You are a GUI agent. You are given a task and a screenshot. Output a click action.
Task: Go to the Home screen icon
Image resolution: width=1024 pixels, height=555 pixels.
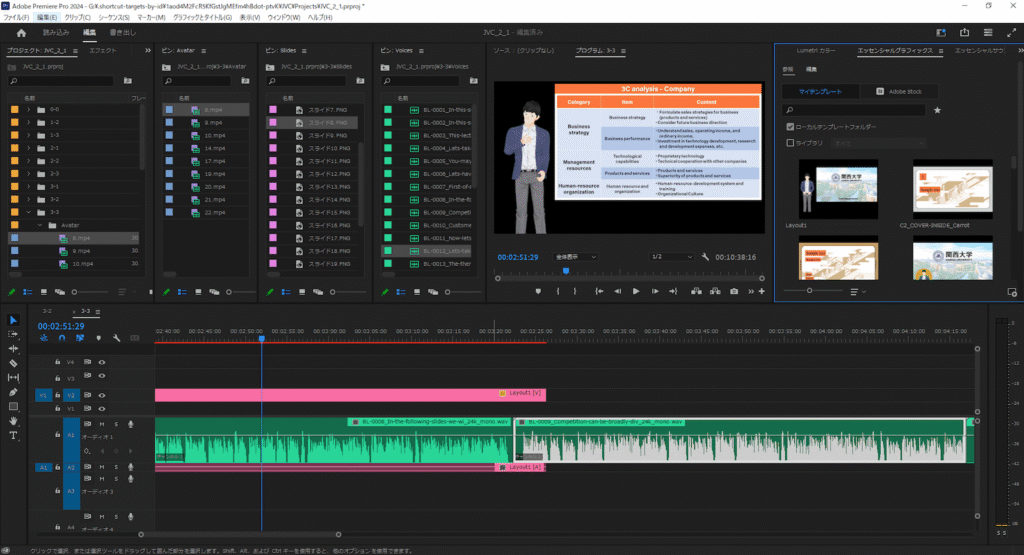[x=21, y=33]
